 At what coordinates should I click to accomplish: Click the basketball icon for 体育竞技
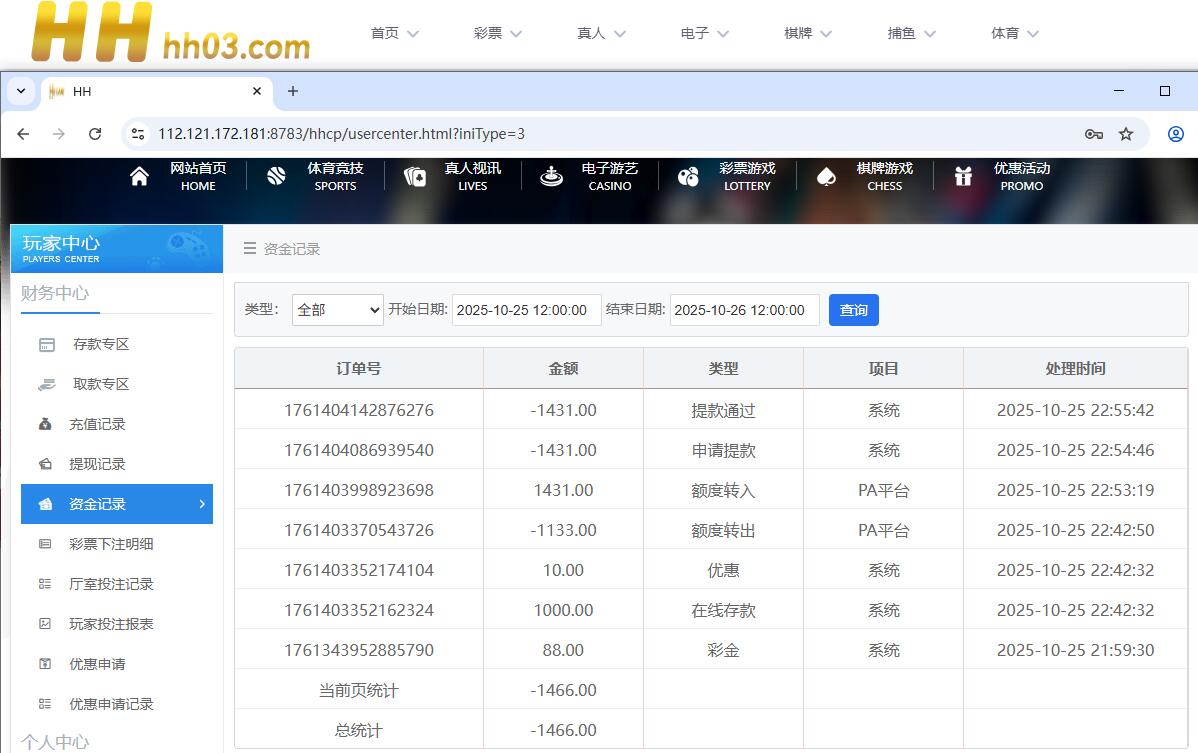[x=277, y=177]
